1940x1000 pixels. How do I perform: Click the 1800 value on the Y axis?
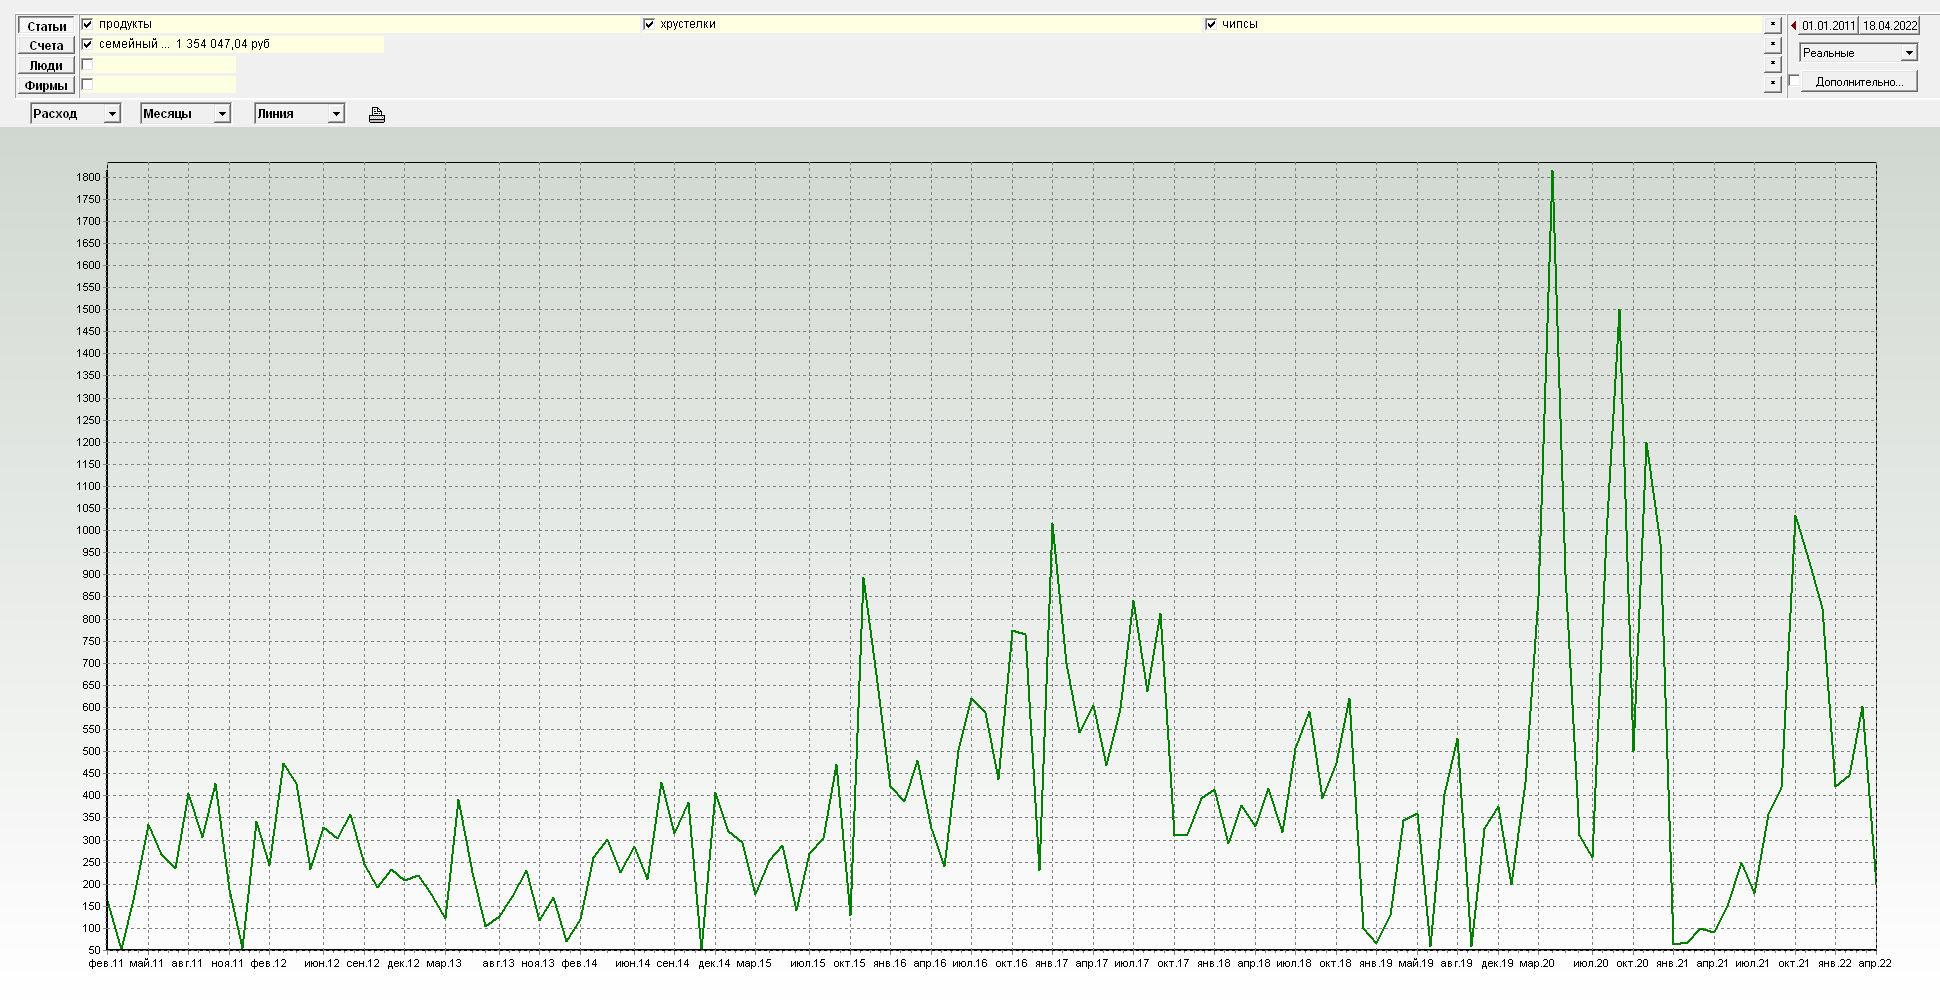pyautogui.click(x=88, y=178)
